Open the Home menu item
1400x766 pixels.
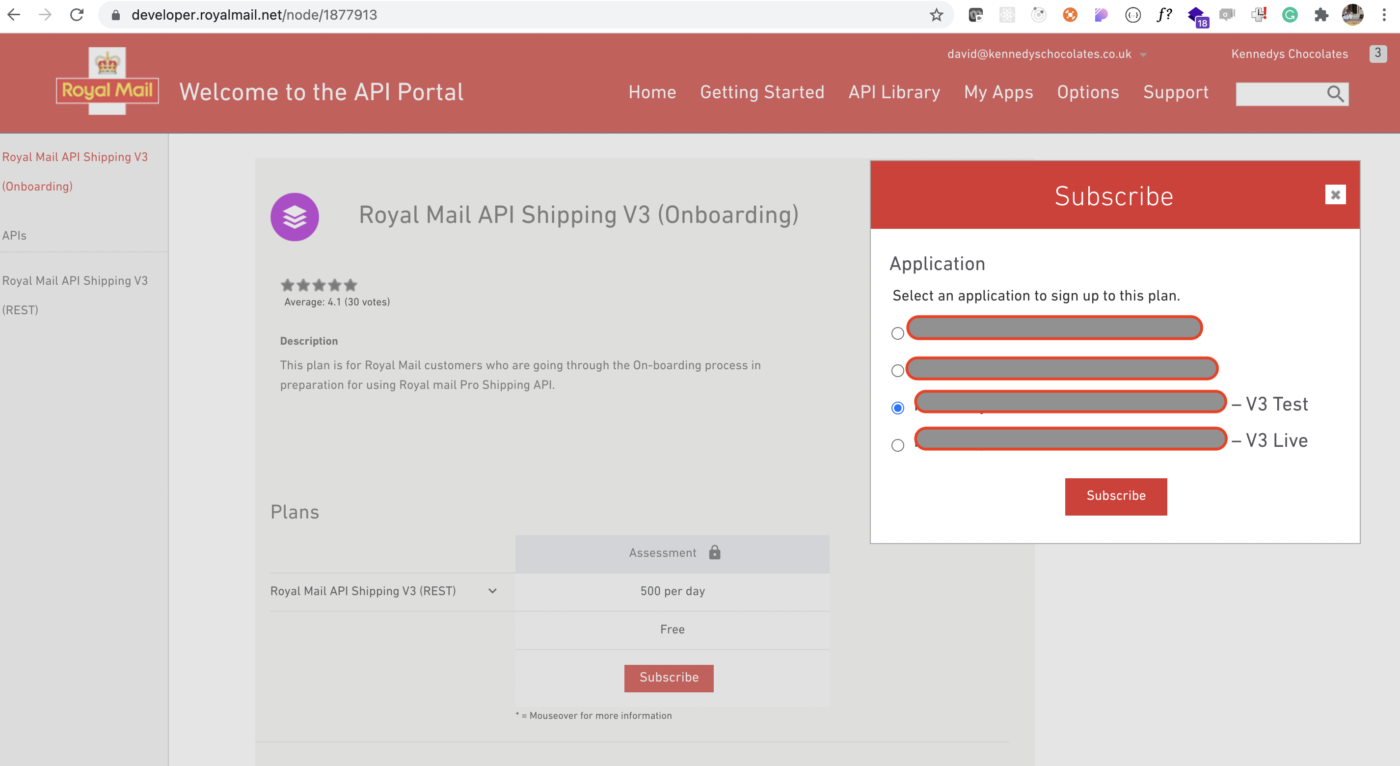(652, 92)
